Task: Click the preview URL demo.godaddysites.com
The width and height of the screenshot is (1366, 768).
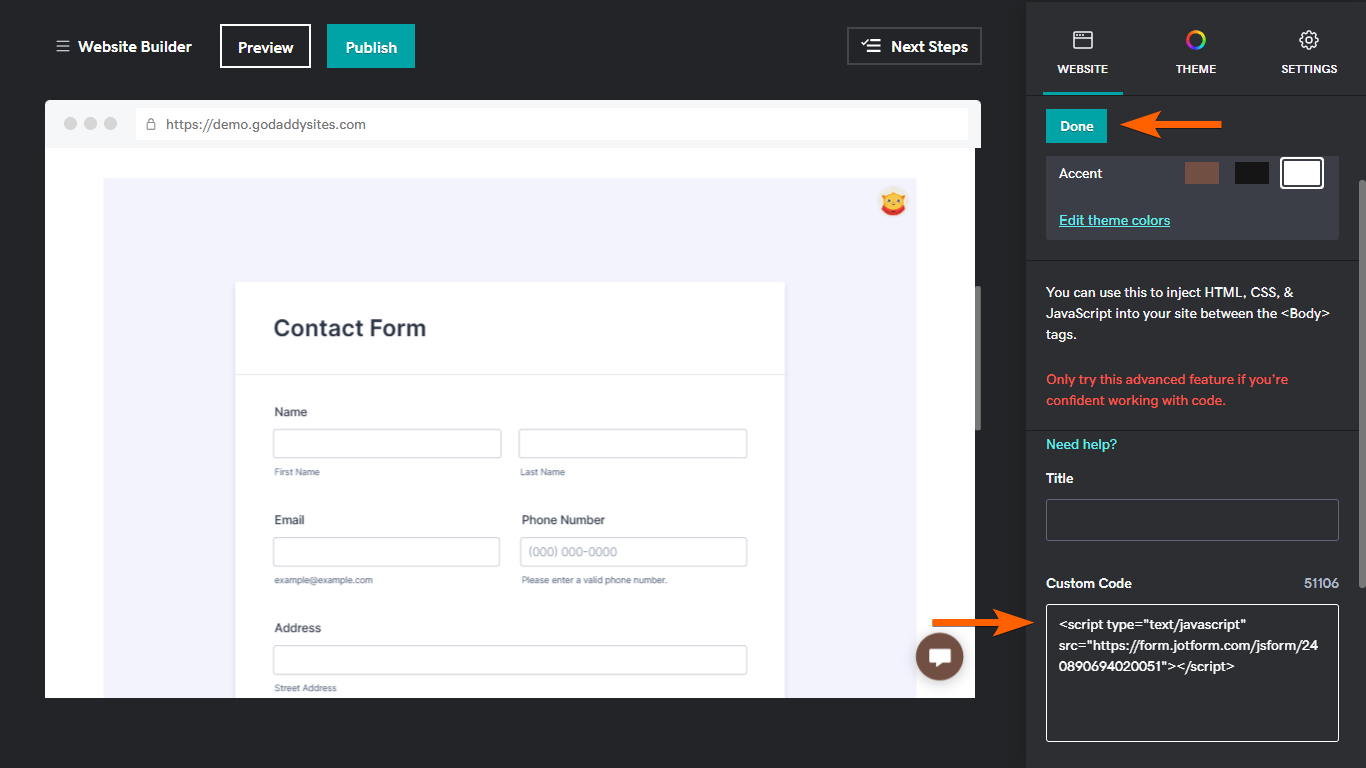Action: click(x=266, y=125)
